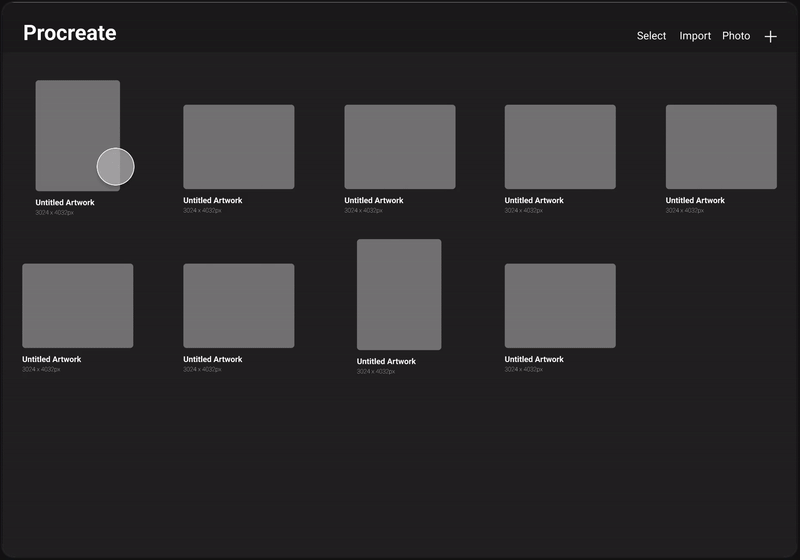800x560 pixels.
Task: Click the Untitled Artwork title under top-row portrait thumbnail
Action: tap(65, 202)
